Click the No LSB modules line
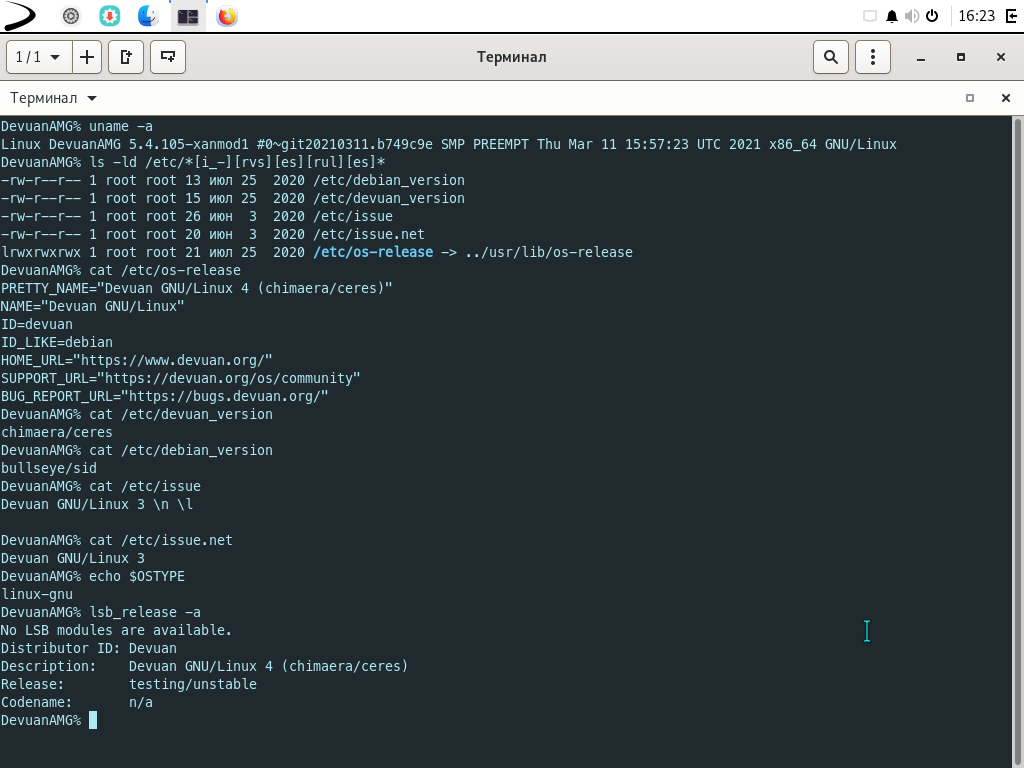 (116, 630)
